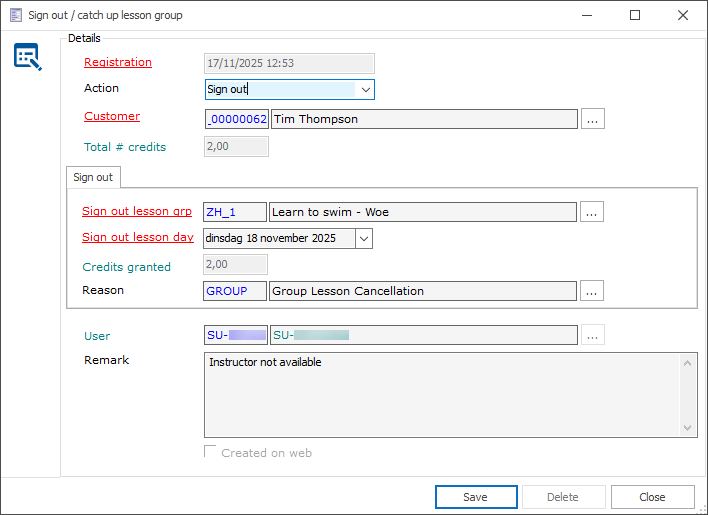708x515 pixels.
Task: Click the sign-out details icon on left
Action: coord(28,57)
